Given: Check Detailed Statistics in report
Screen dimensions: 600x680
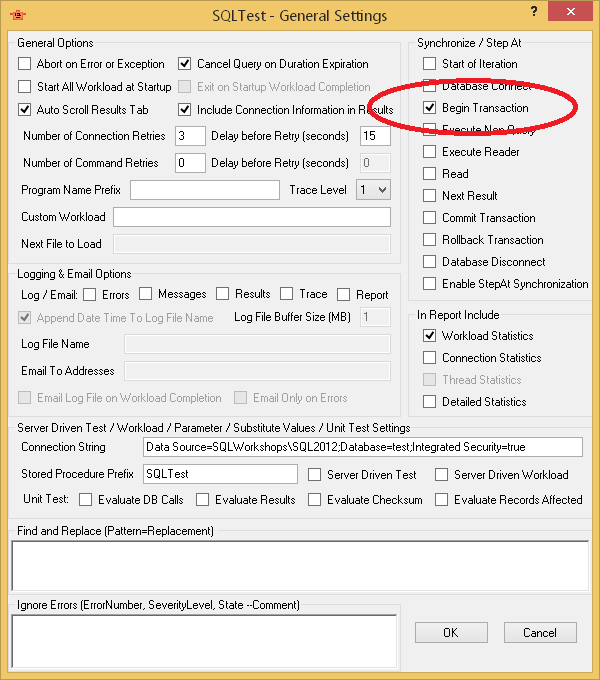Looking at the screenshot, I should (430, 402).
